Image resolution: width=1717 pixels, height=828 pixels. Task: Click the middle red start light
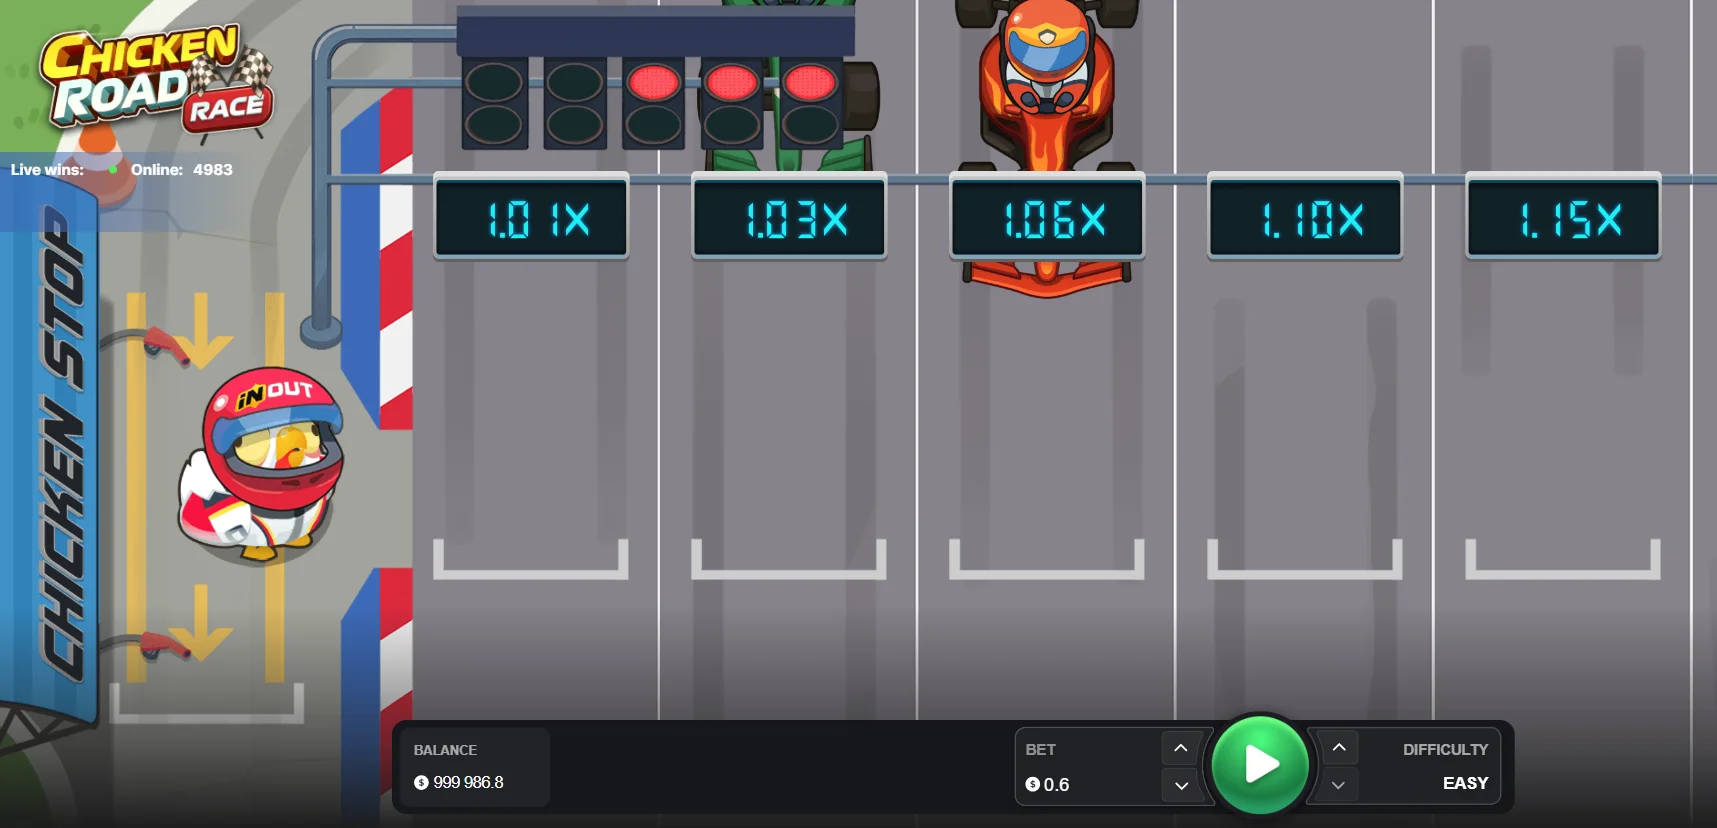coord(732,82)
